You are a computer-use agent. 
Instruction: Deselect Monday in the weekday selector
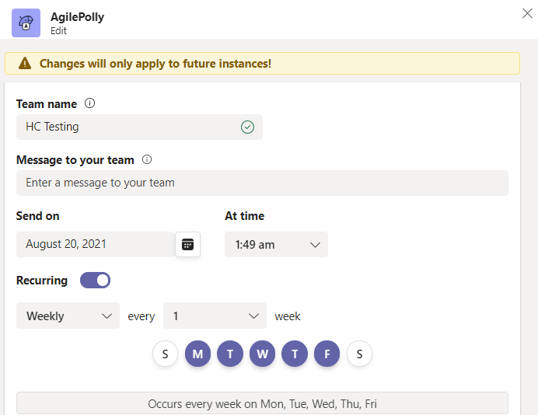tap(198, 354)
